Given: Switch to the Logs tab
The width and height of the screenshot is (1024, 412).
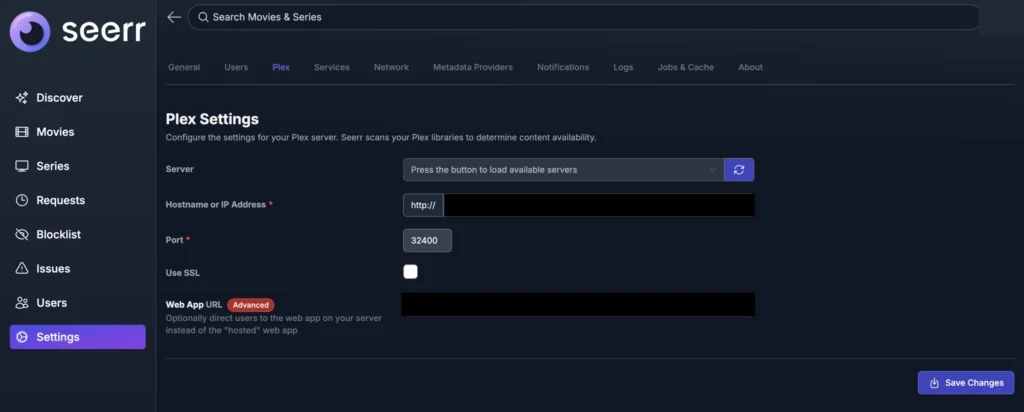Looking at the screenshot, I should 623,67.
